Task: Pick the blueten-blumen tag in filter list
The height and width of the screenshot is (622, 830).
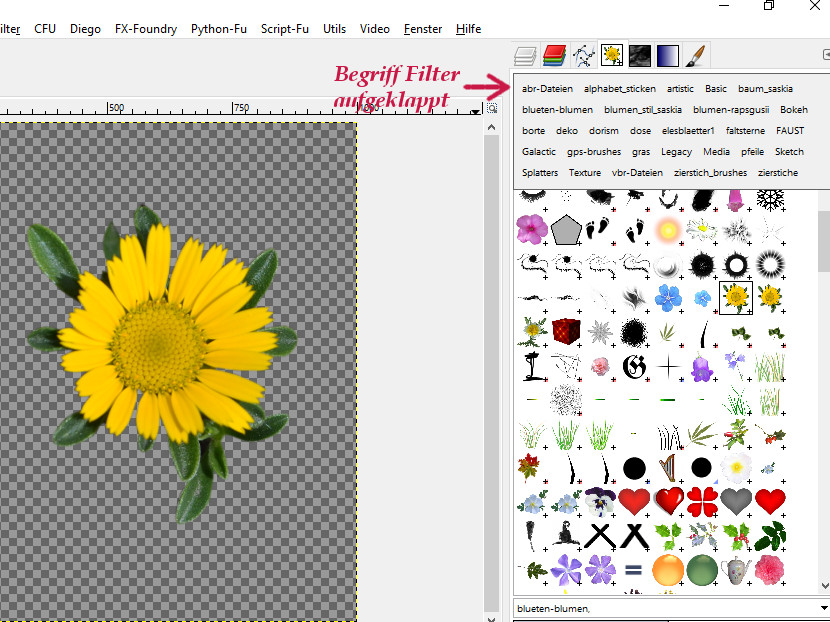Action: [557, 110]
